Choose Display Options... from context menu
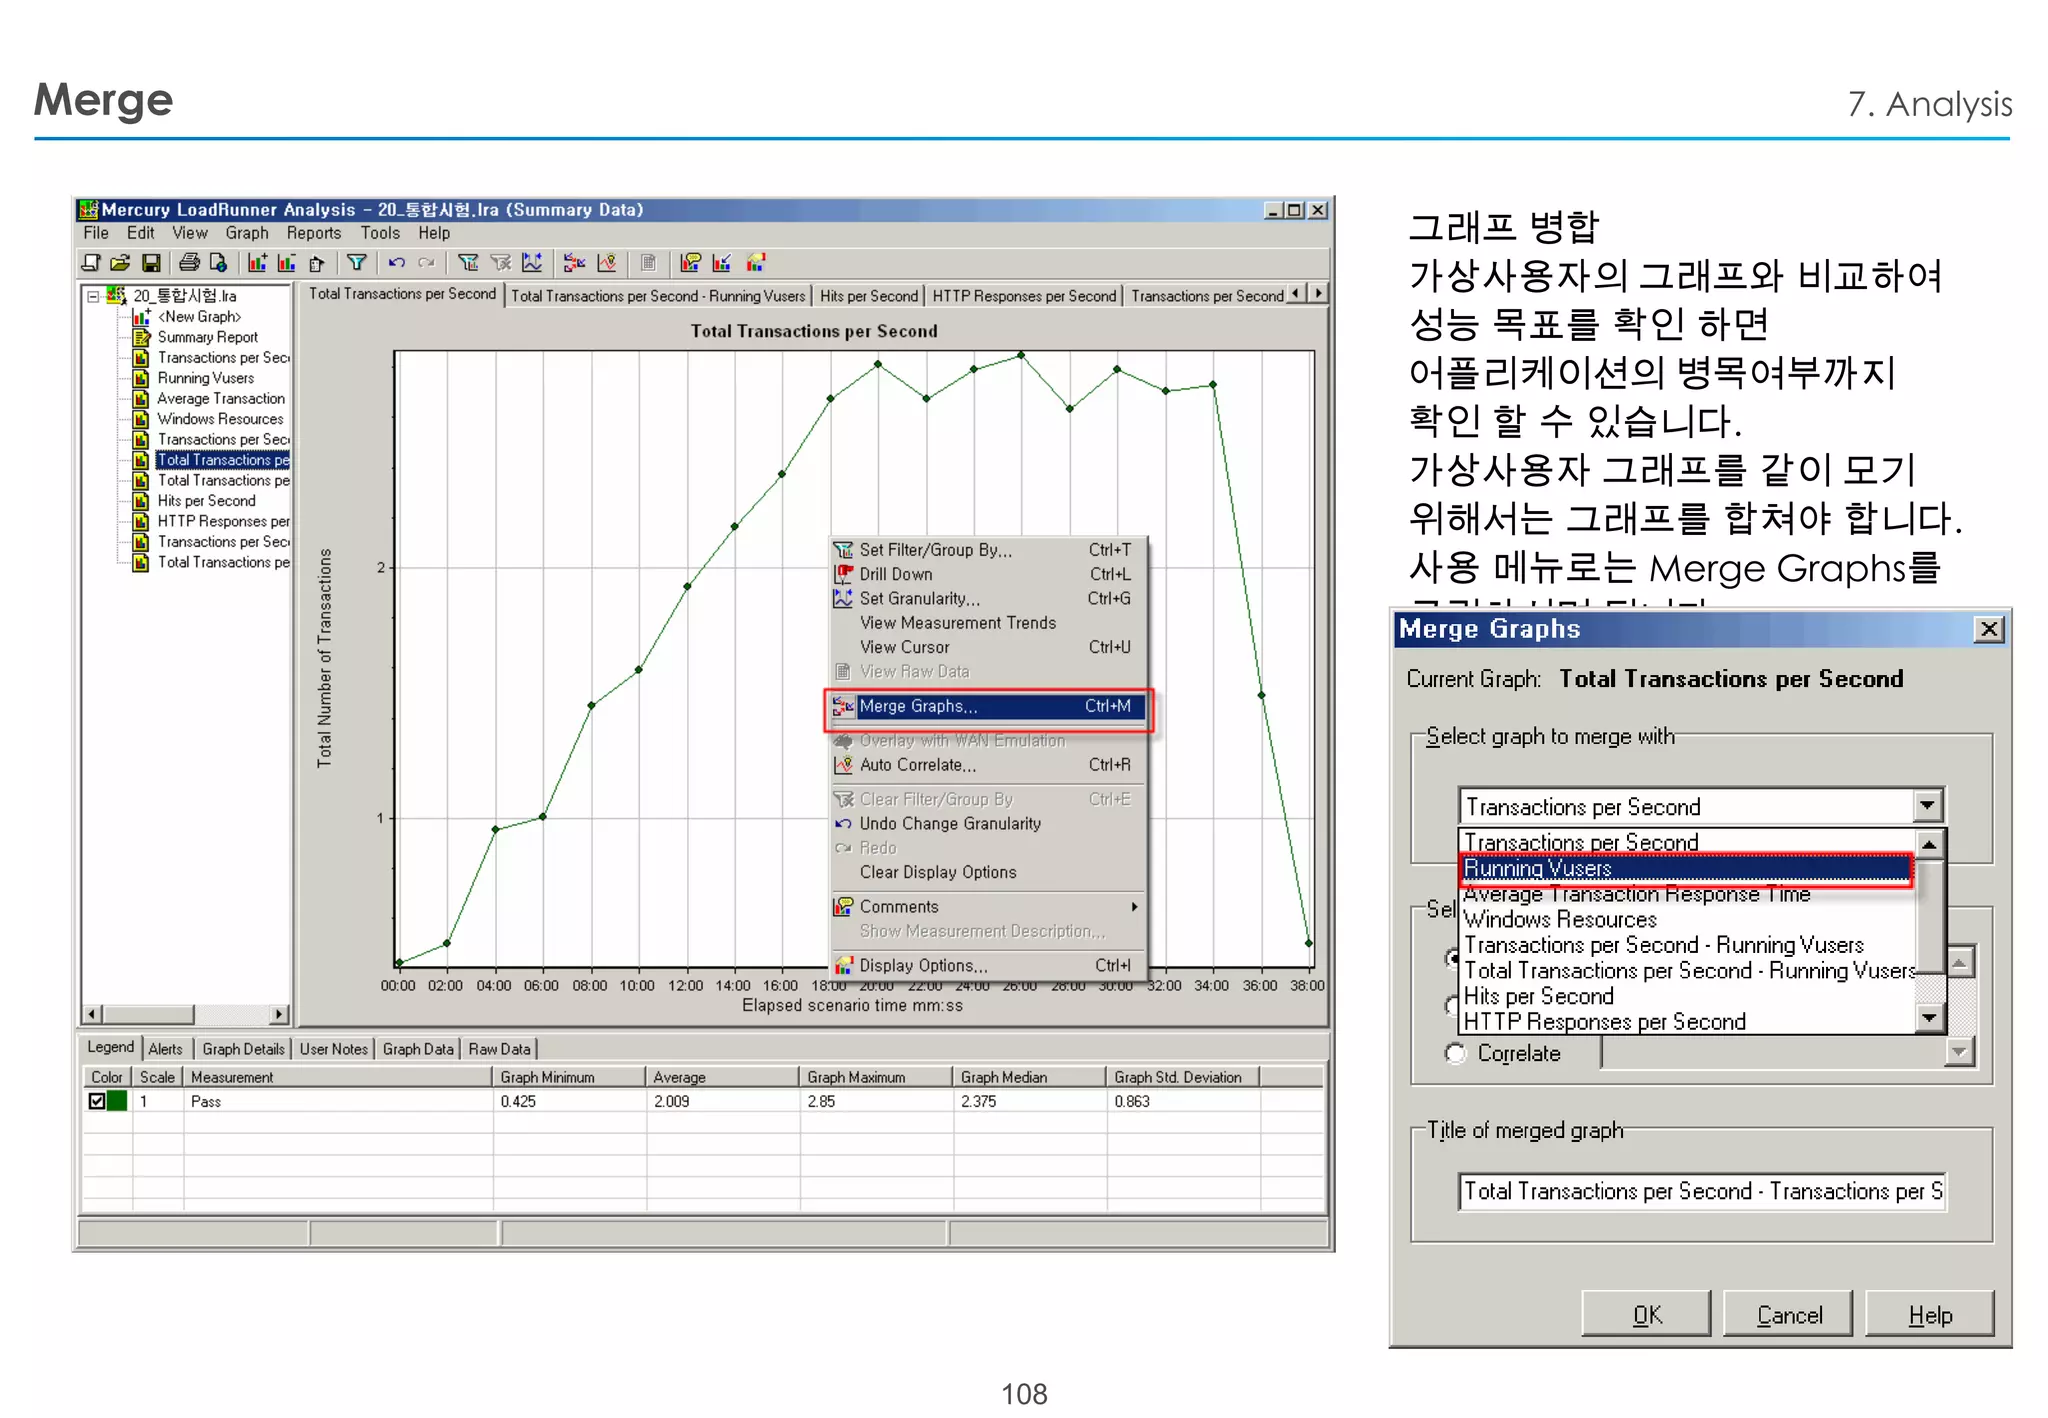2048x1418 pixels. click(988, 966)
